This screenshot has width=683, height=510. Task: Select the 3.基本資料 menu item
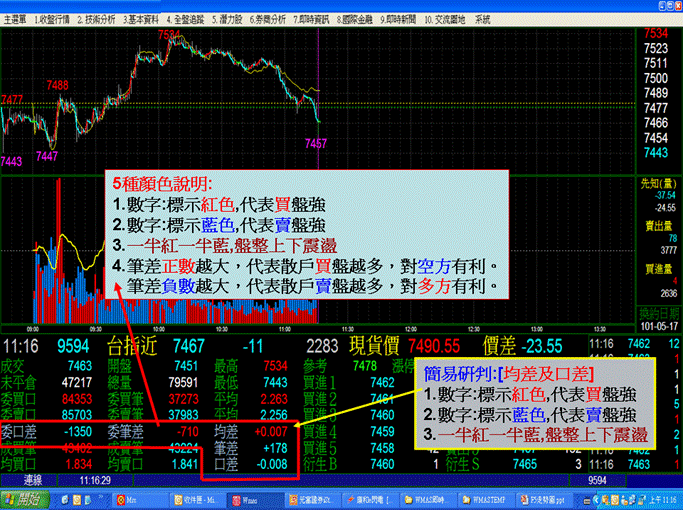click(143, 19)
